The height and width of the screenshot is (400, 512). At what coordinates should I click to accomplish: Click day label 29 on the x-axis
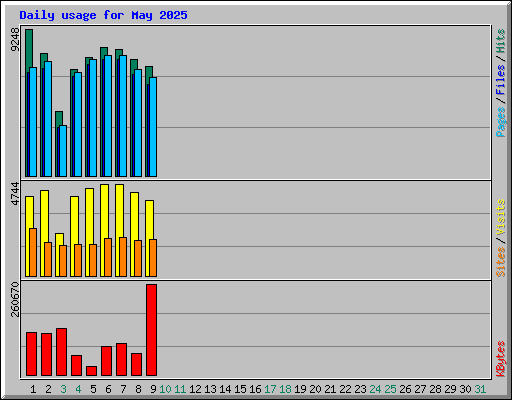pos(450,389)
